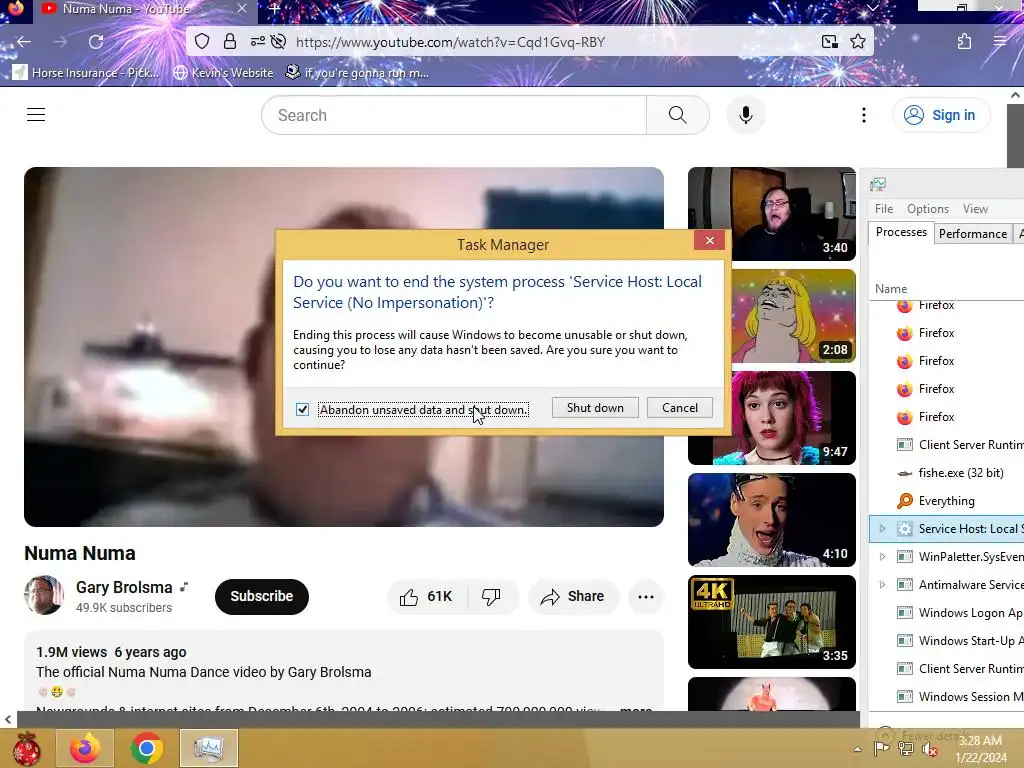Screen dimensions: 1024x768
Task: Open the YouTube guide hamburger menu
Action: [x=36, y=115]
